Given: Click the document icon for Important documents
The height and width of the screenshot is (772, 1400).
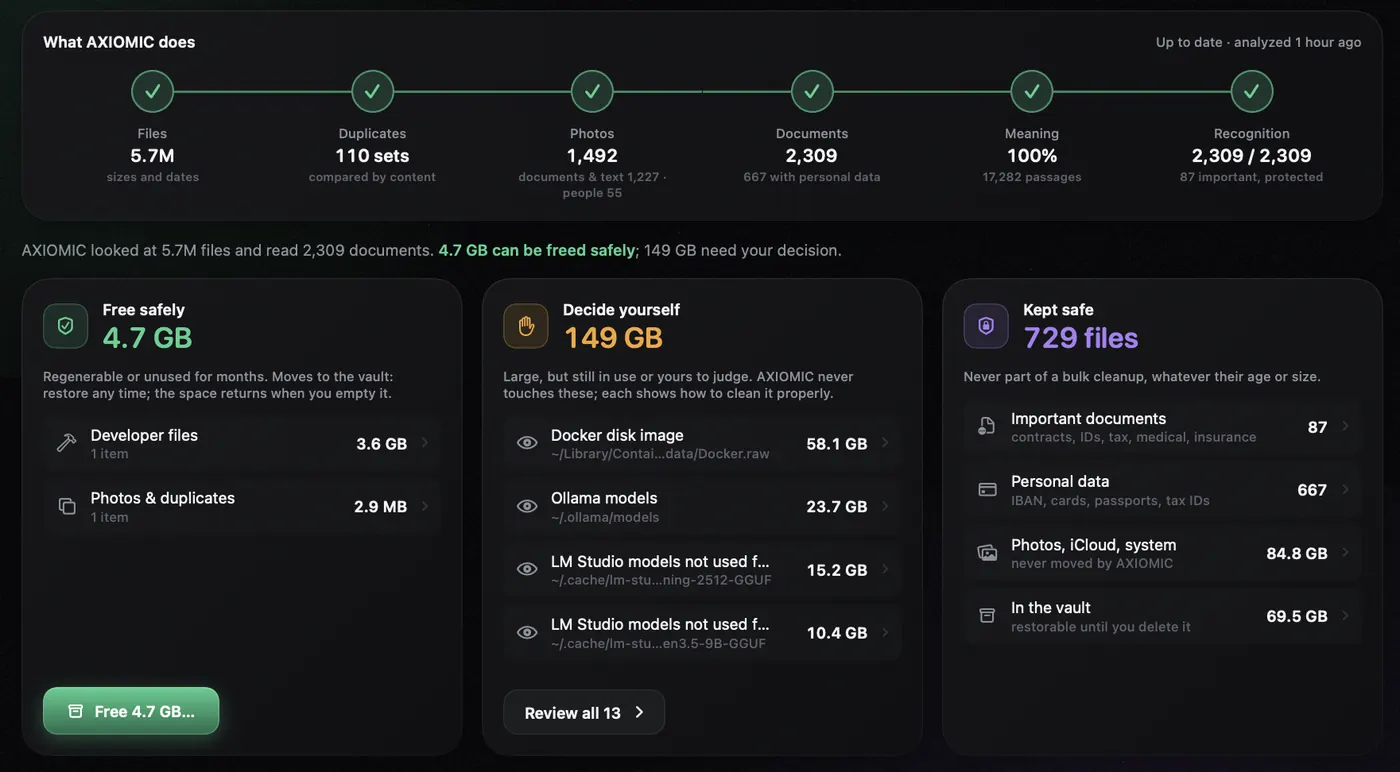Looking at the screenshot, I should (x=987, y=427).
